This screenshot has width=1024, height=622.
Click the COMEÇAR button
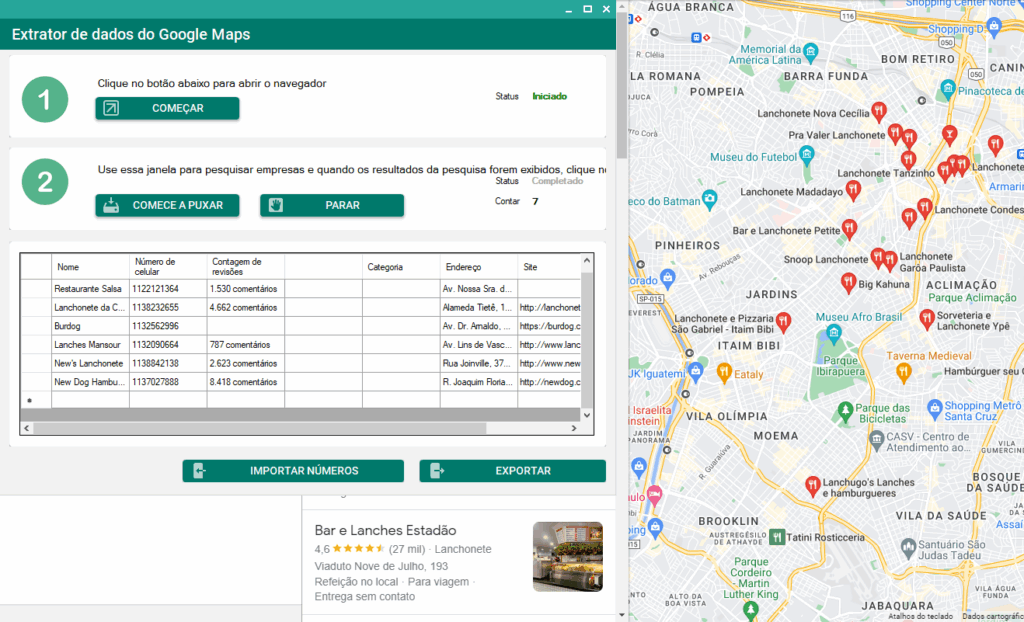167,108
